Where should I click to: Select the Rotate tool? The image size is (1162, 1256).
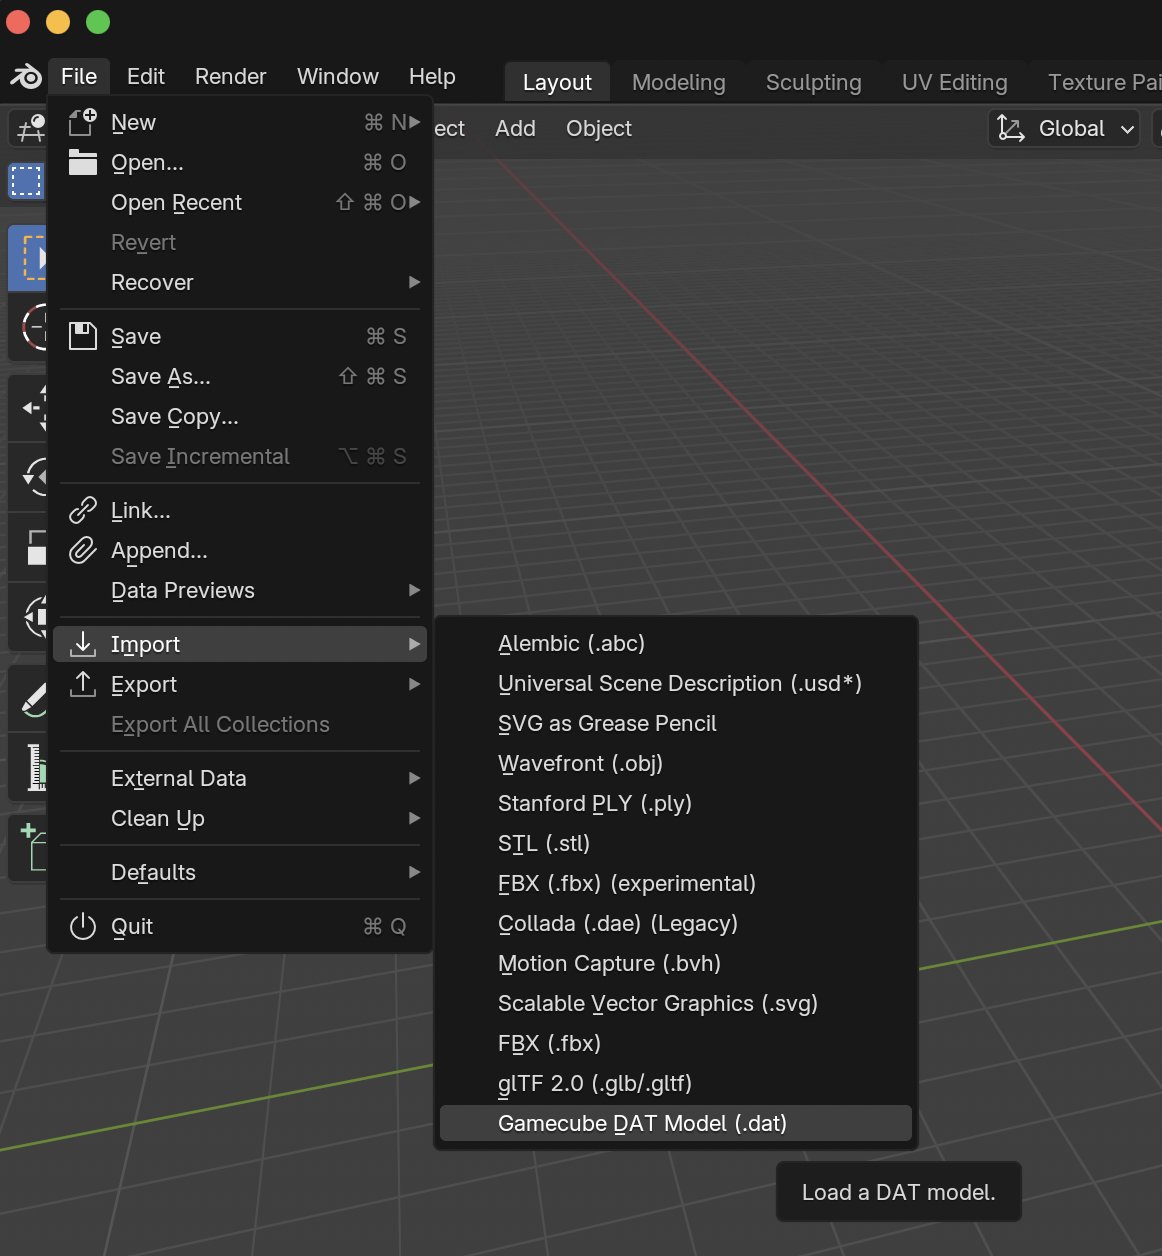point(28,476)
